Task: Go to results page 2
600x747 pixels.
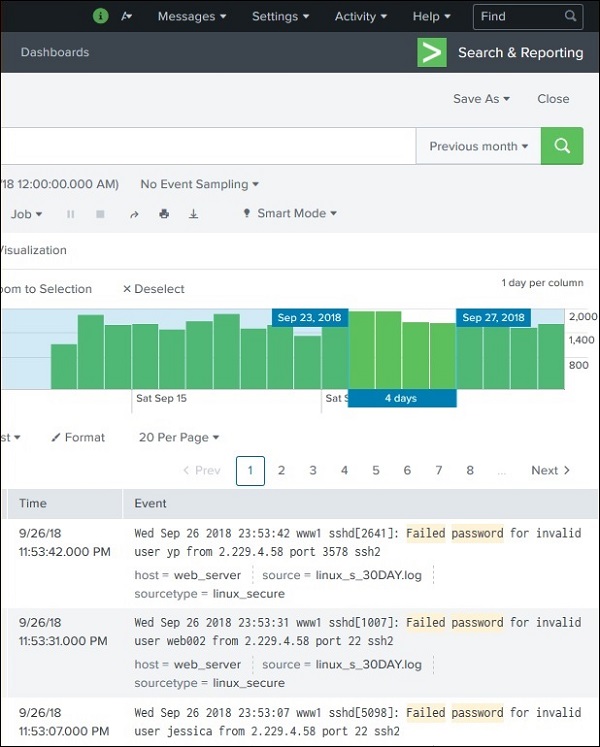Action: [x=282, y=470]
